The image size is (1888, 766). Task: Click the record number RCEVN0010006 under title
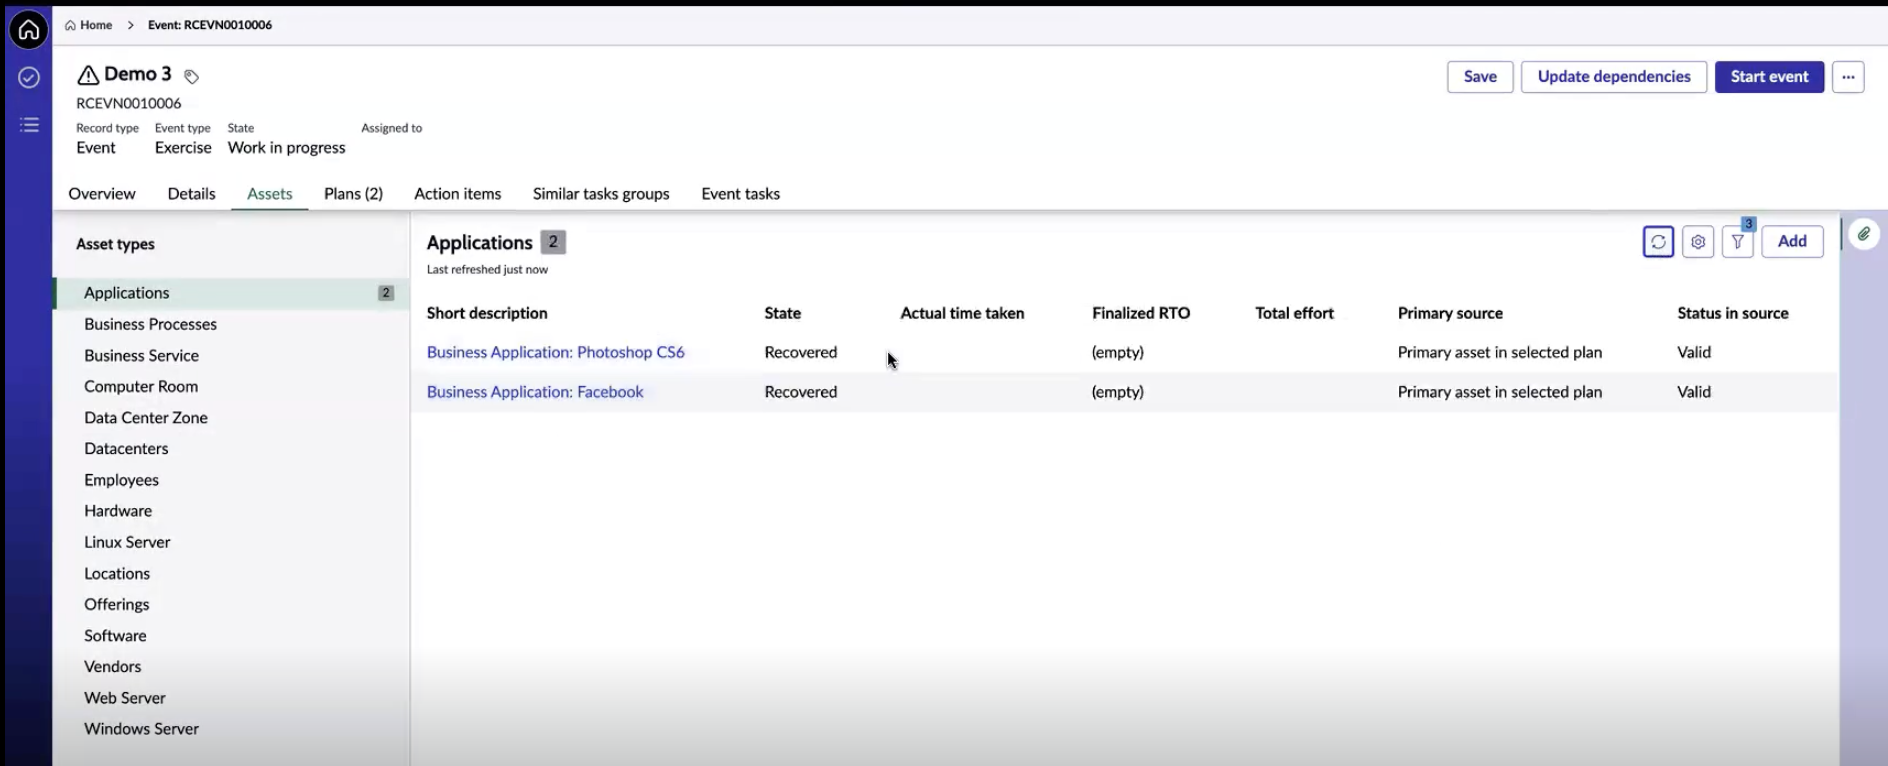pos(128,103)
